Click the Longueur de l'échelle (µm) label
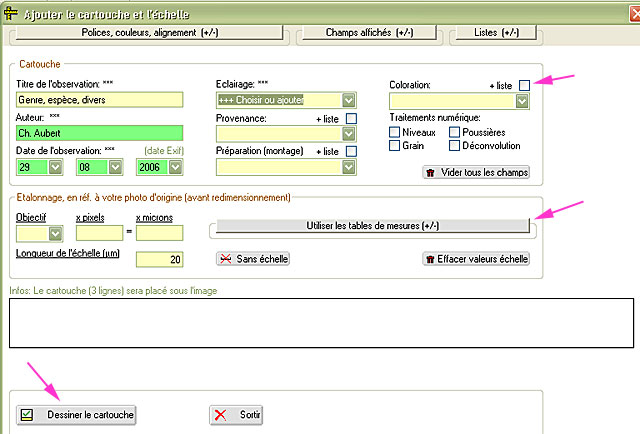This screenshot has height=434, width=640. click(68, 253)
